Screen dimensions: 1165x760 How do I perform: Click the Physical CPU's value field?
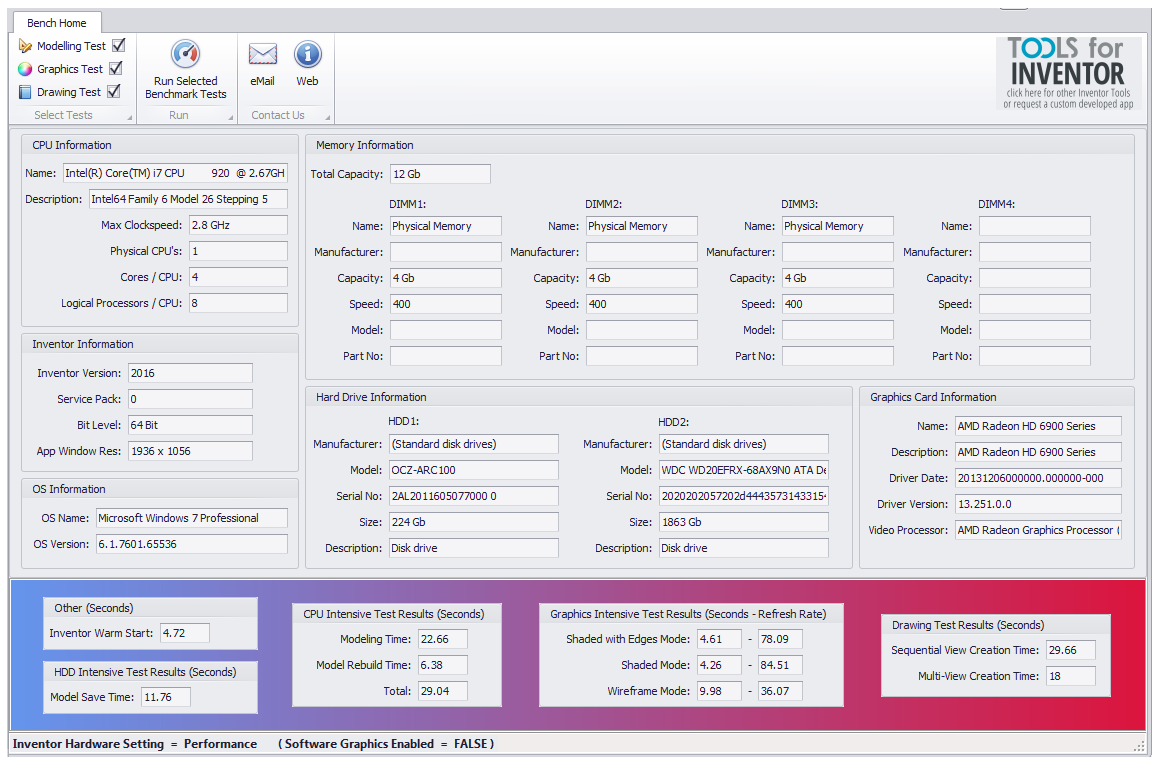tap(238, 251)
